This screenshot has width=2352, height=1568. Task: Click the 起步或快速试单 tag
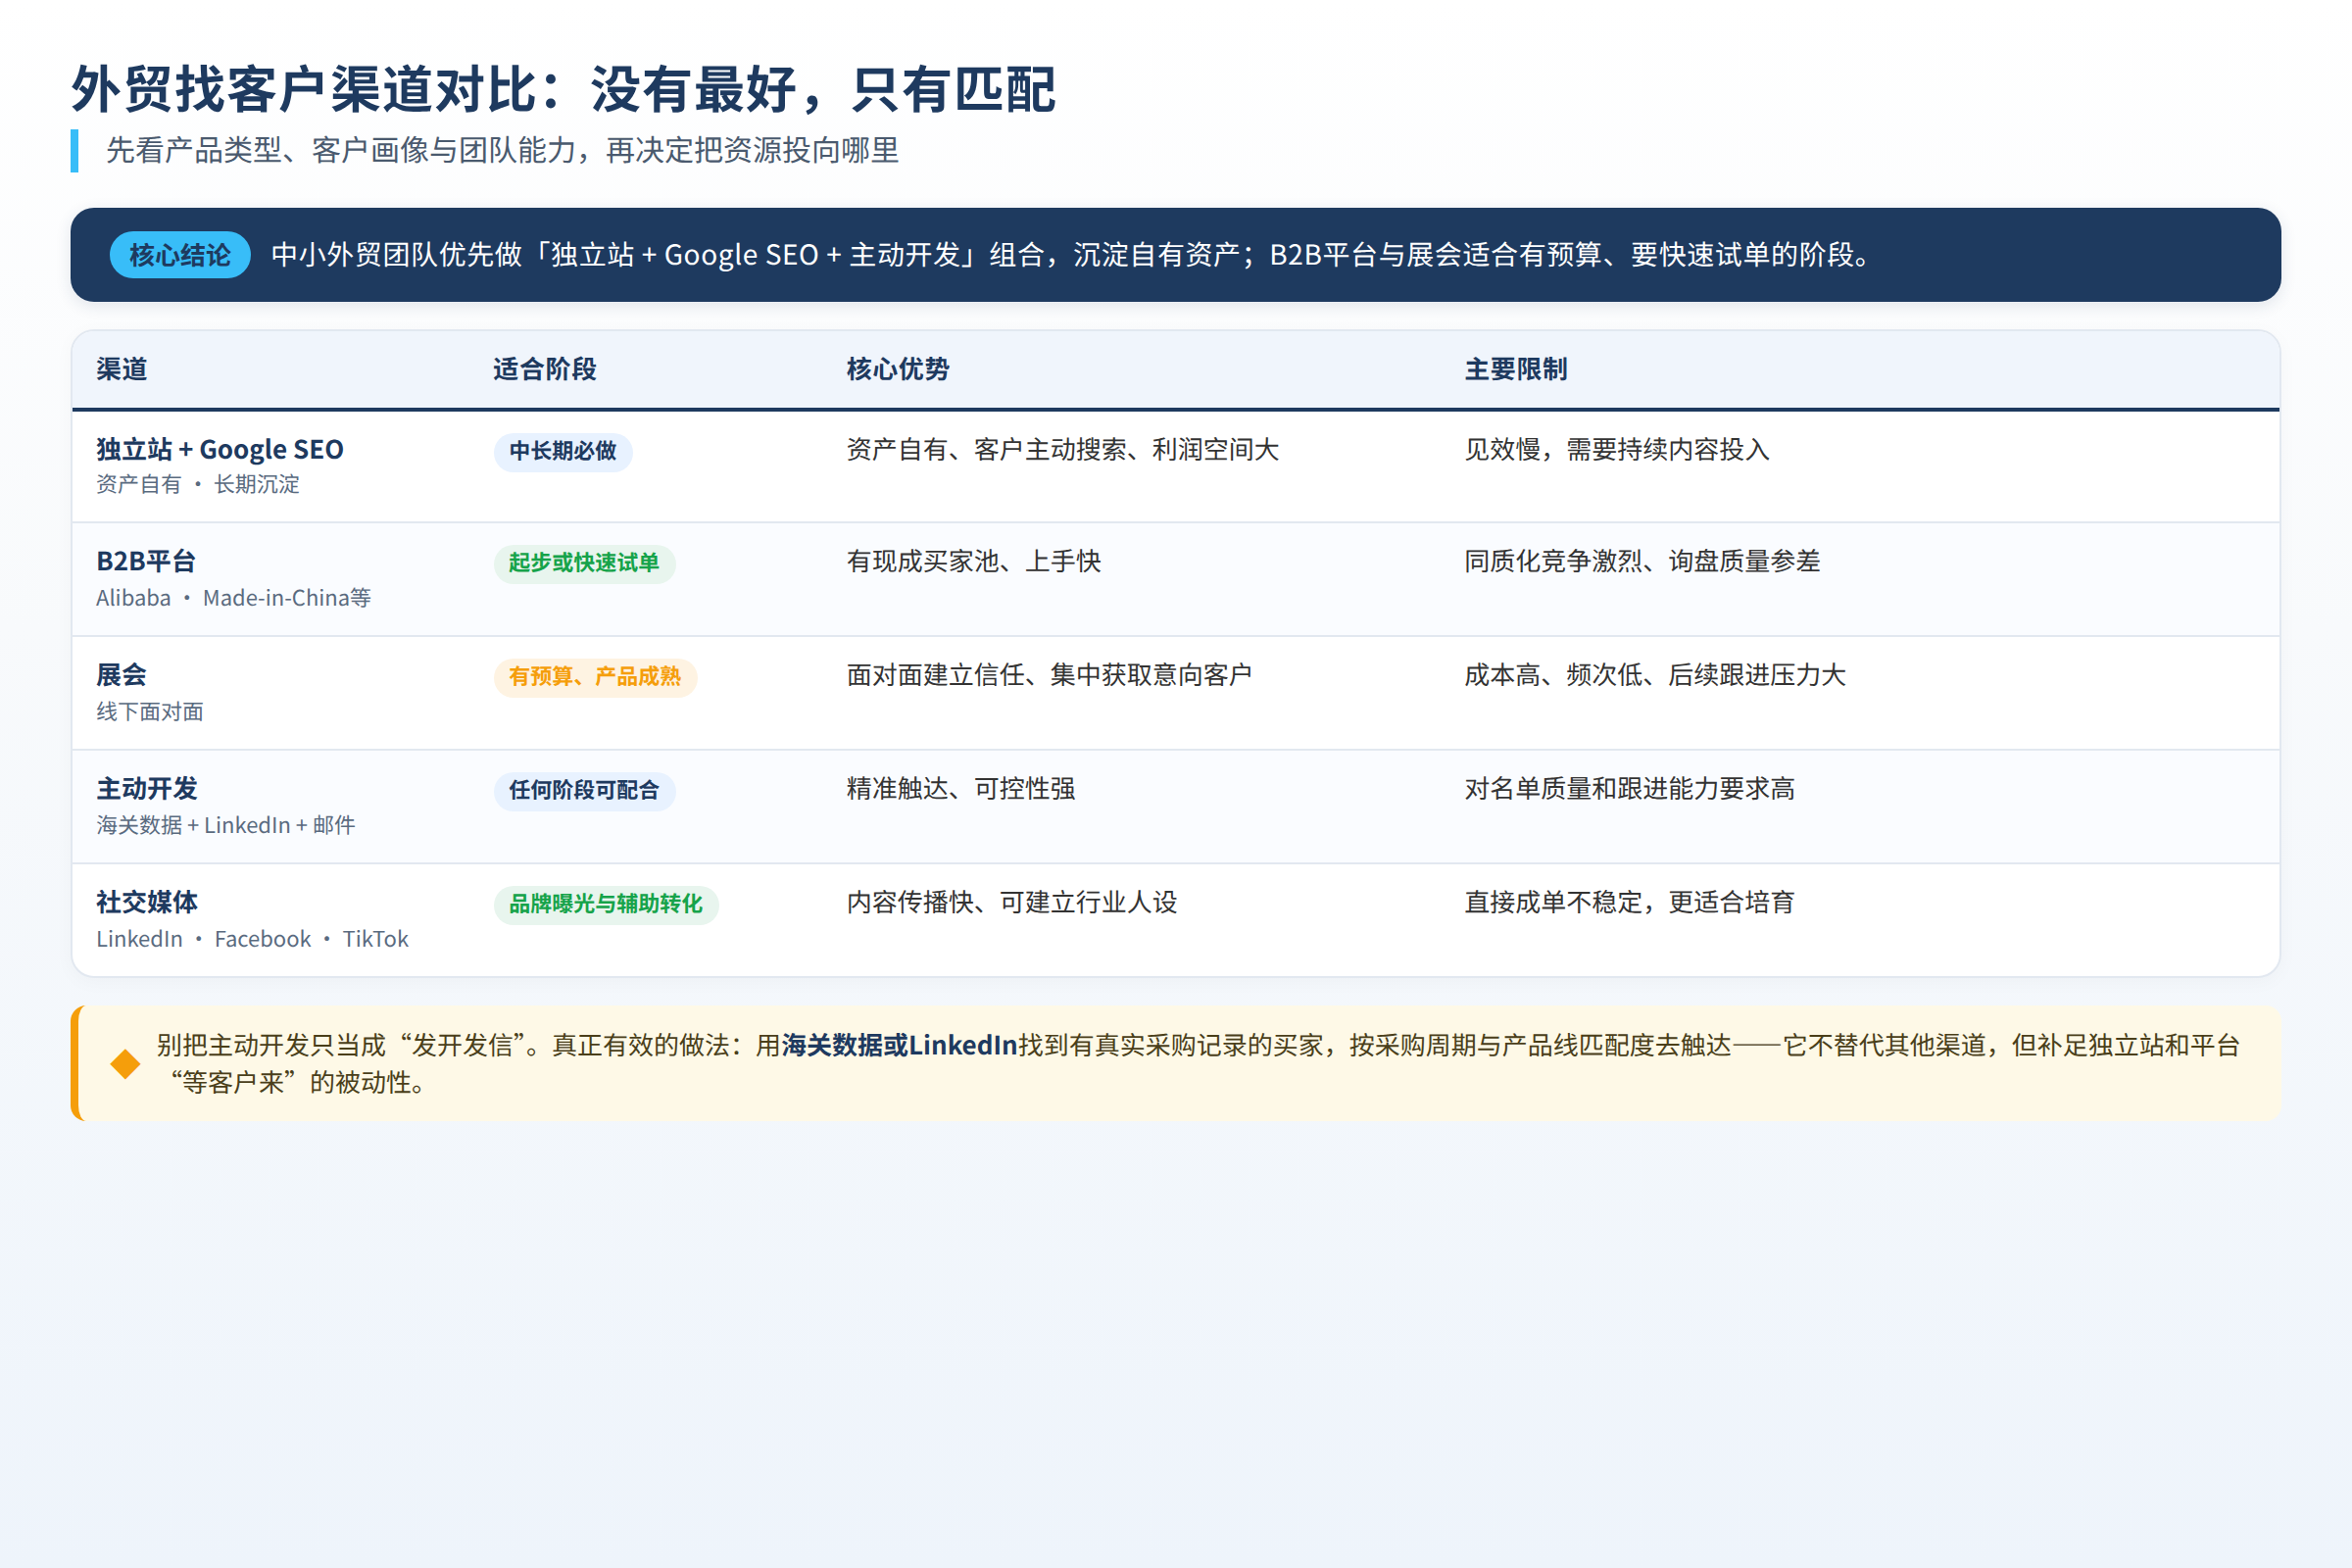pyautogui.click(x=584, y=563)
